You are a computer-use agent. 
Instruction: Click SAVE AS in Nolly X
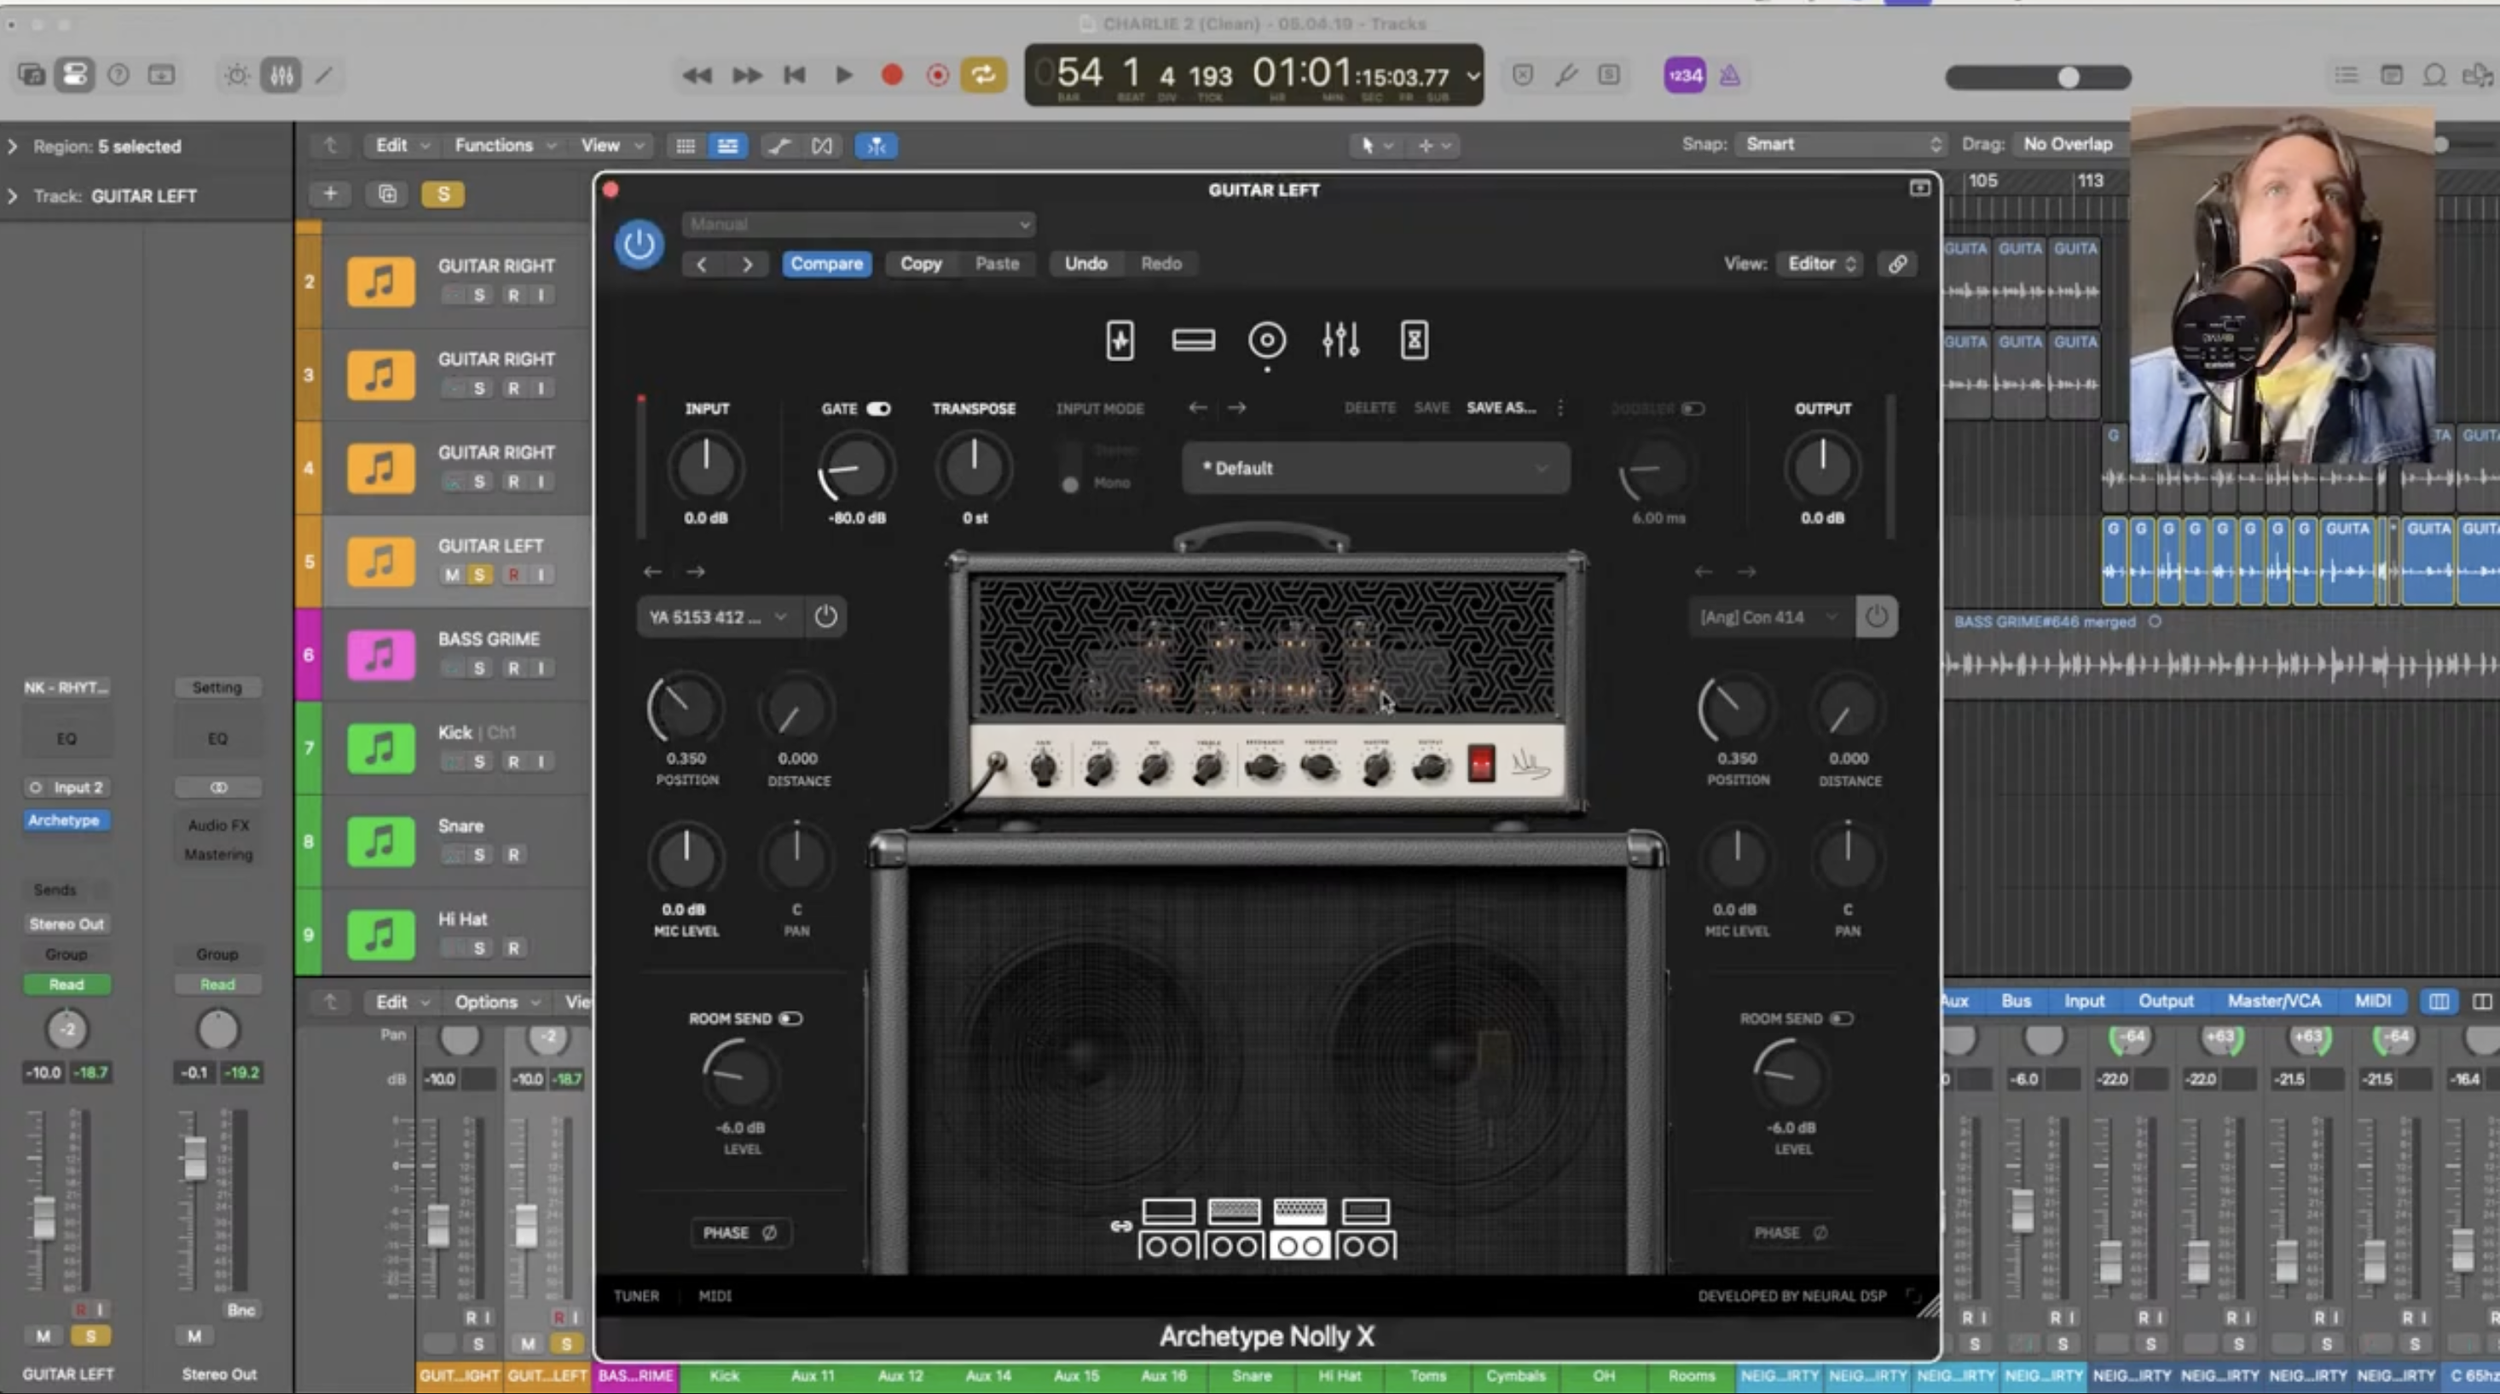point(1501,407)
